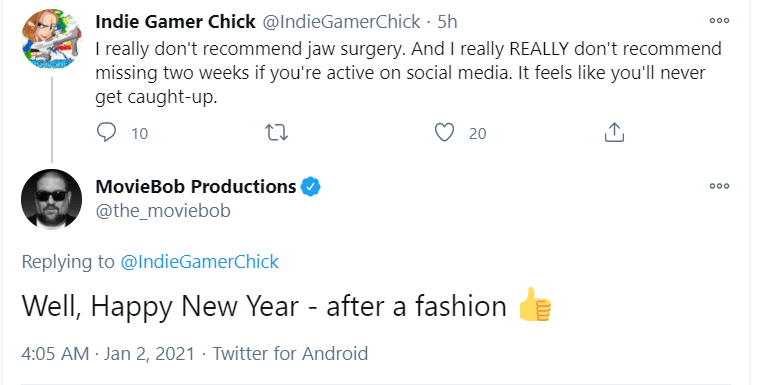Click the like count of 20
760x385 pixels.
tap(477, 133)
